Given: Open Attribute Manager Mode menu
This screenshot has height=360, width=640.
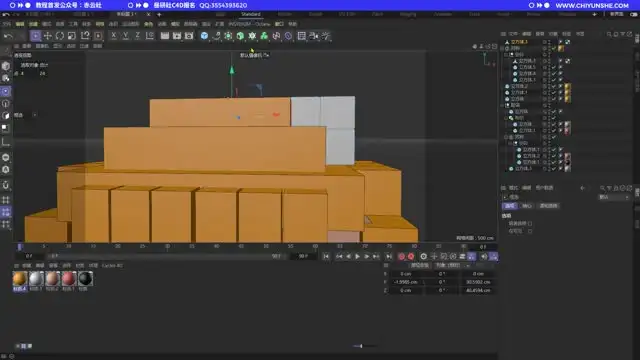Looking at the screenshot, I should coord(513,188).
